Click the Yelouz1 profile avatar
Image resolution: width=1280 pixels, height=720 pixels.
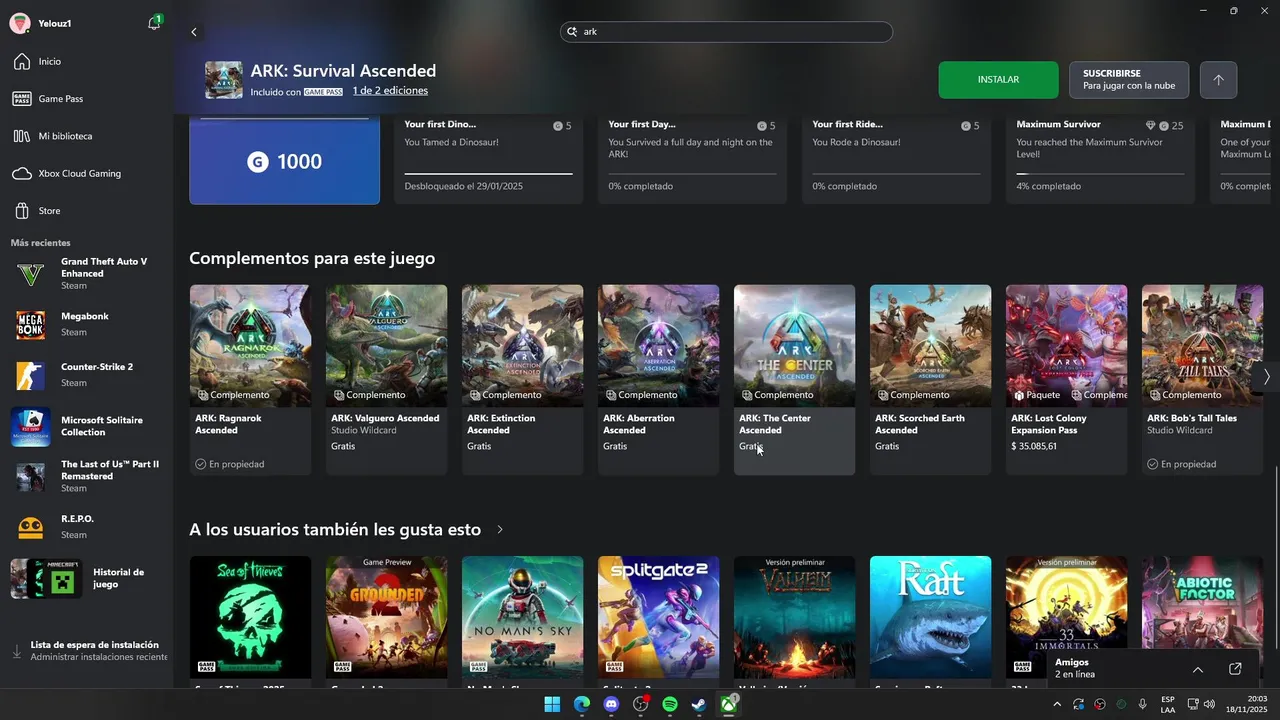click(x=19, y=23)
